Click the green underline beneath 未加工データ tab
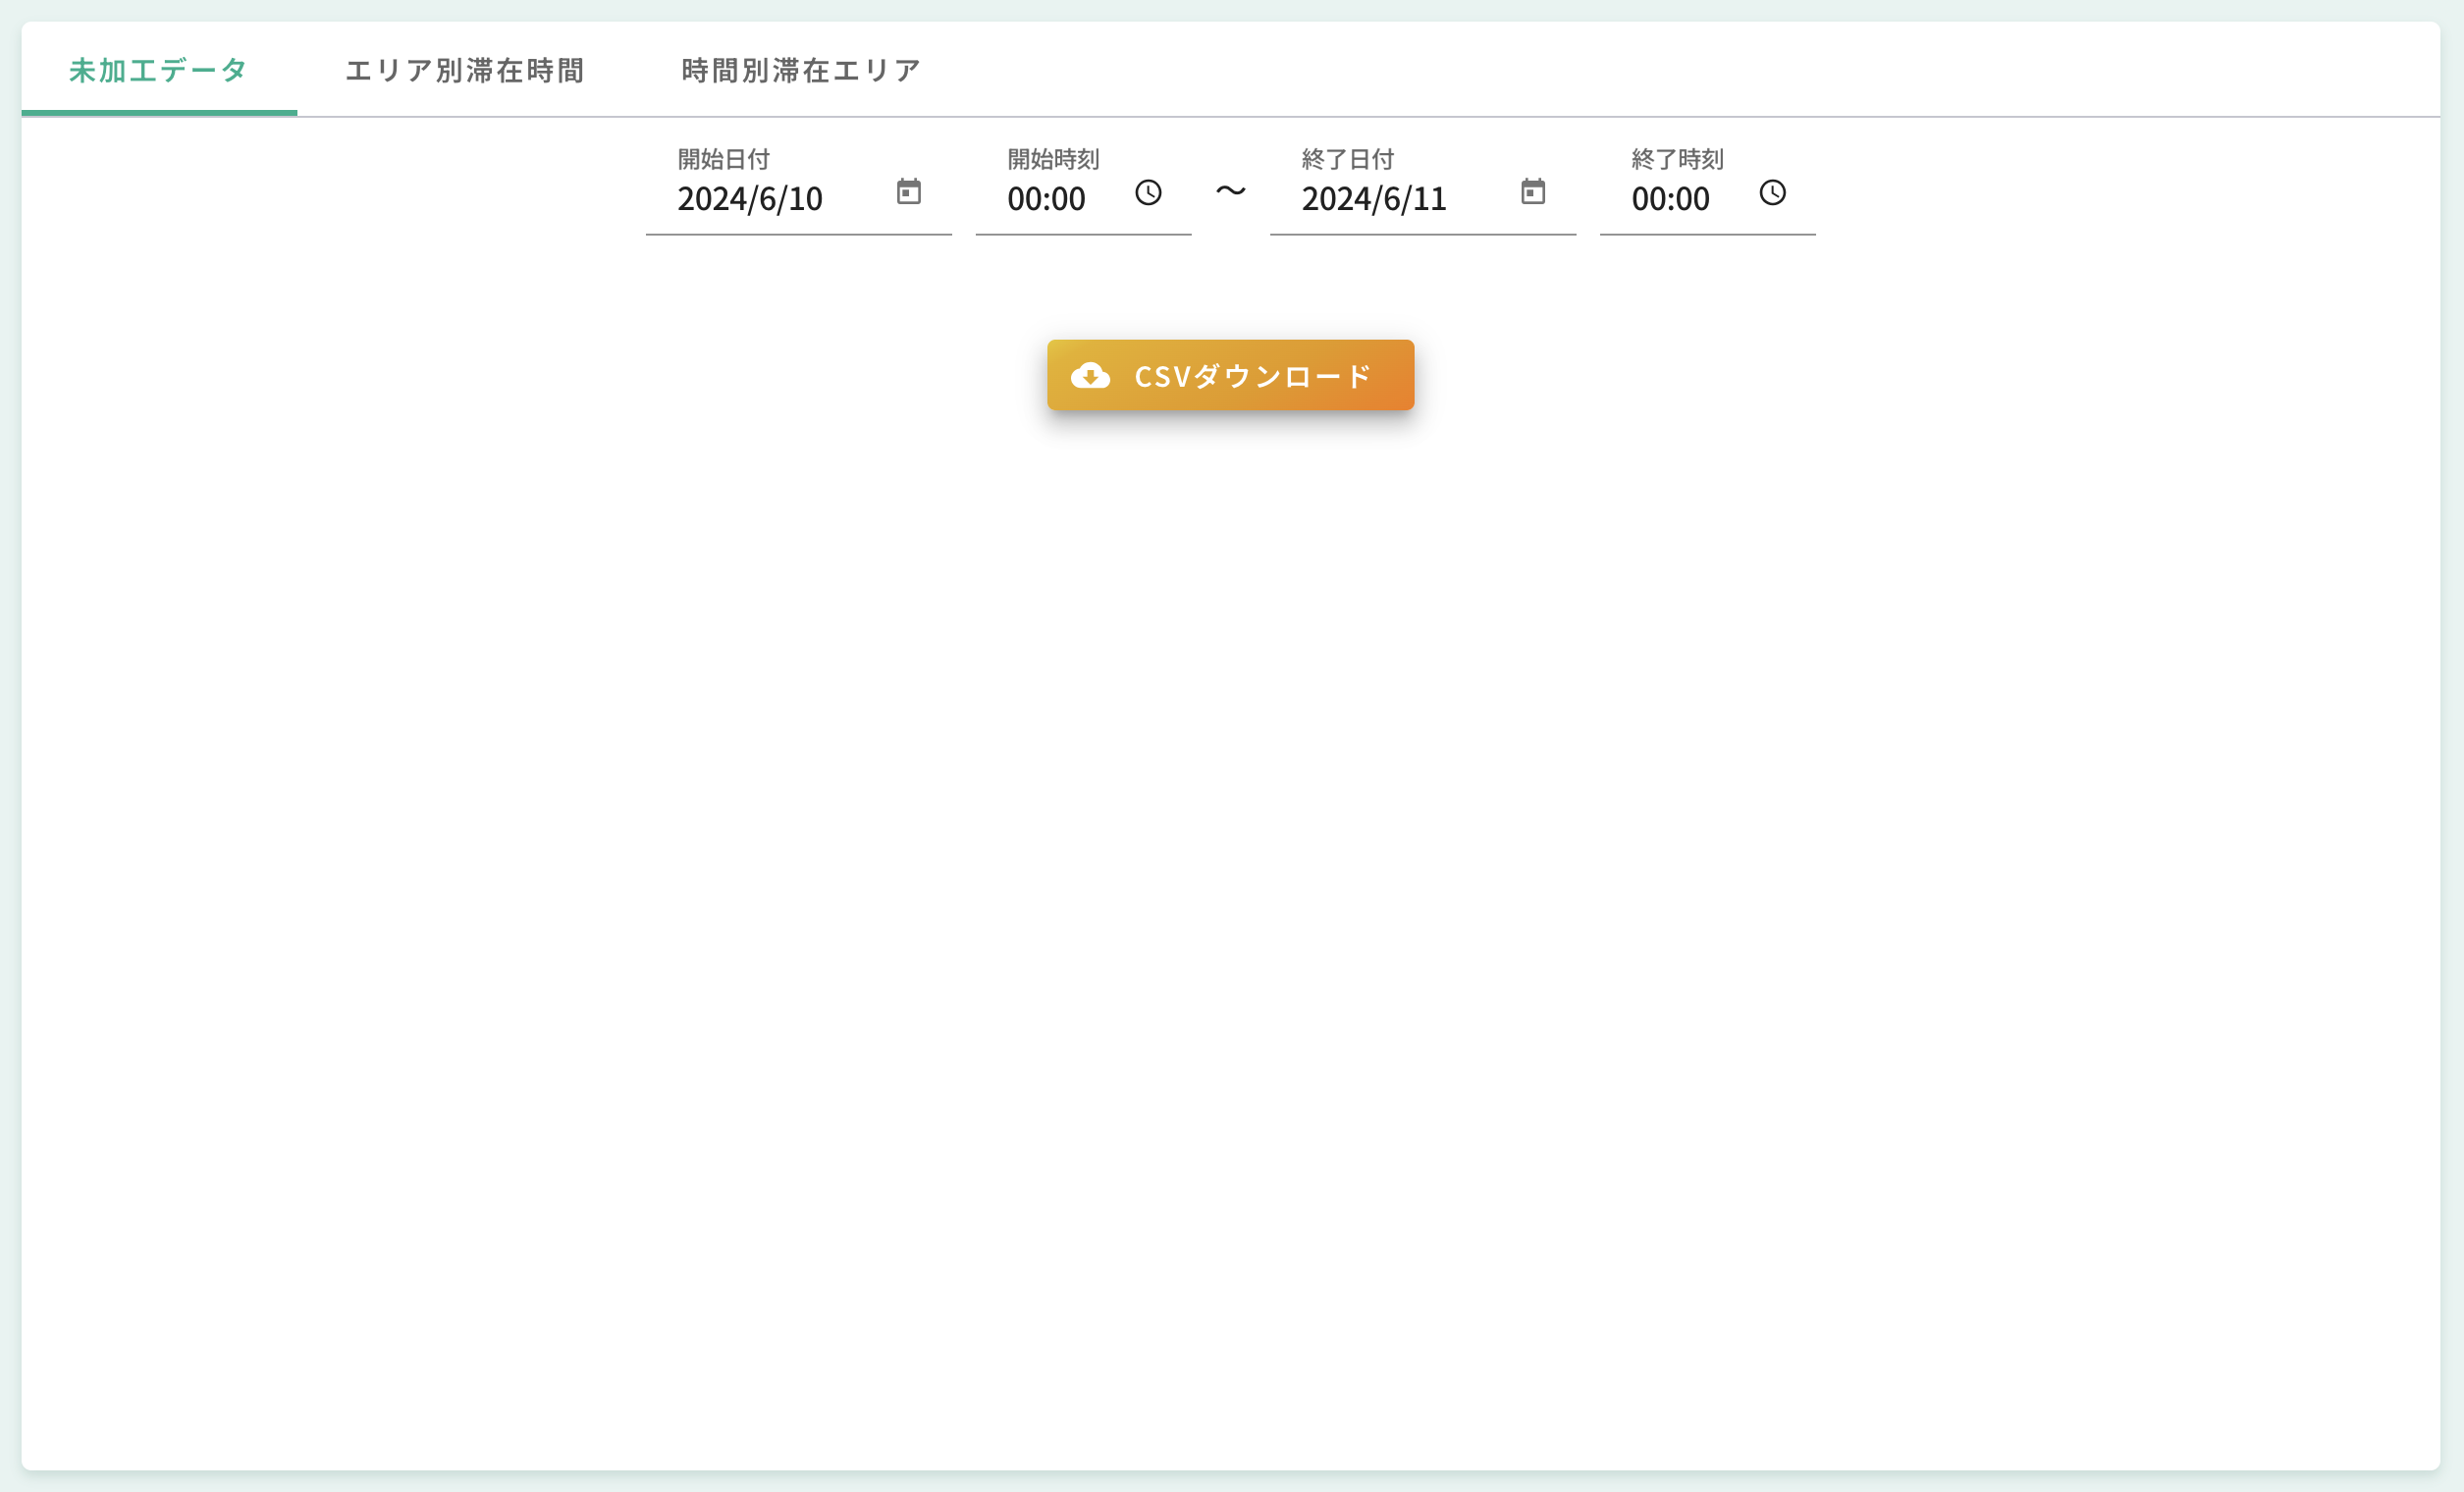The width and height of the screenshot is (2464, 1492). click(x=158, y=113)
